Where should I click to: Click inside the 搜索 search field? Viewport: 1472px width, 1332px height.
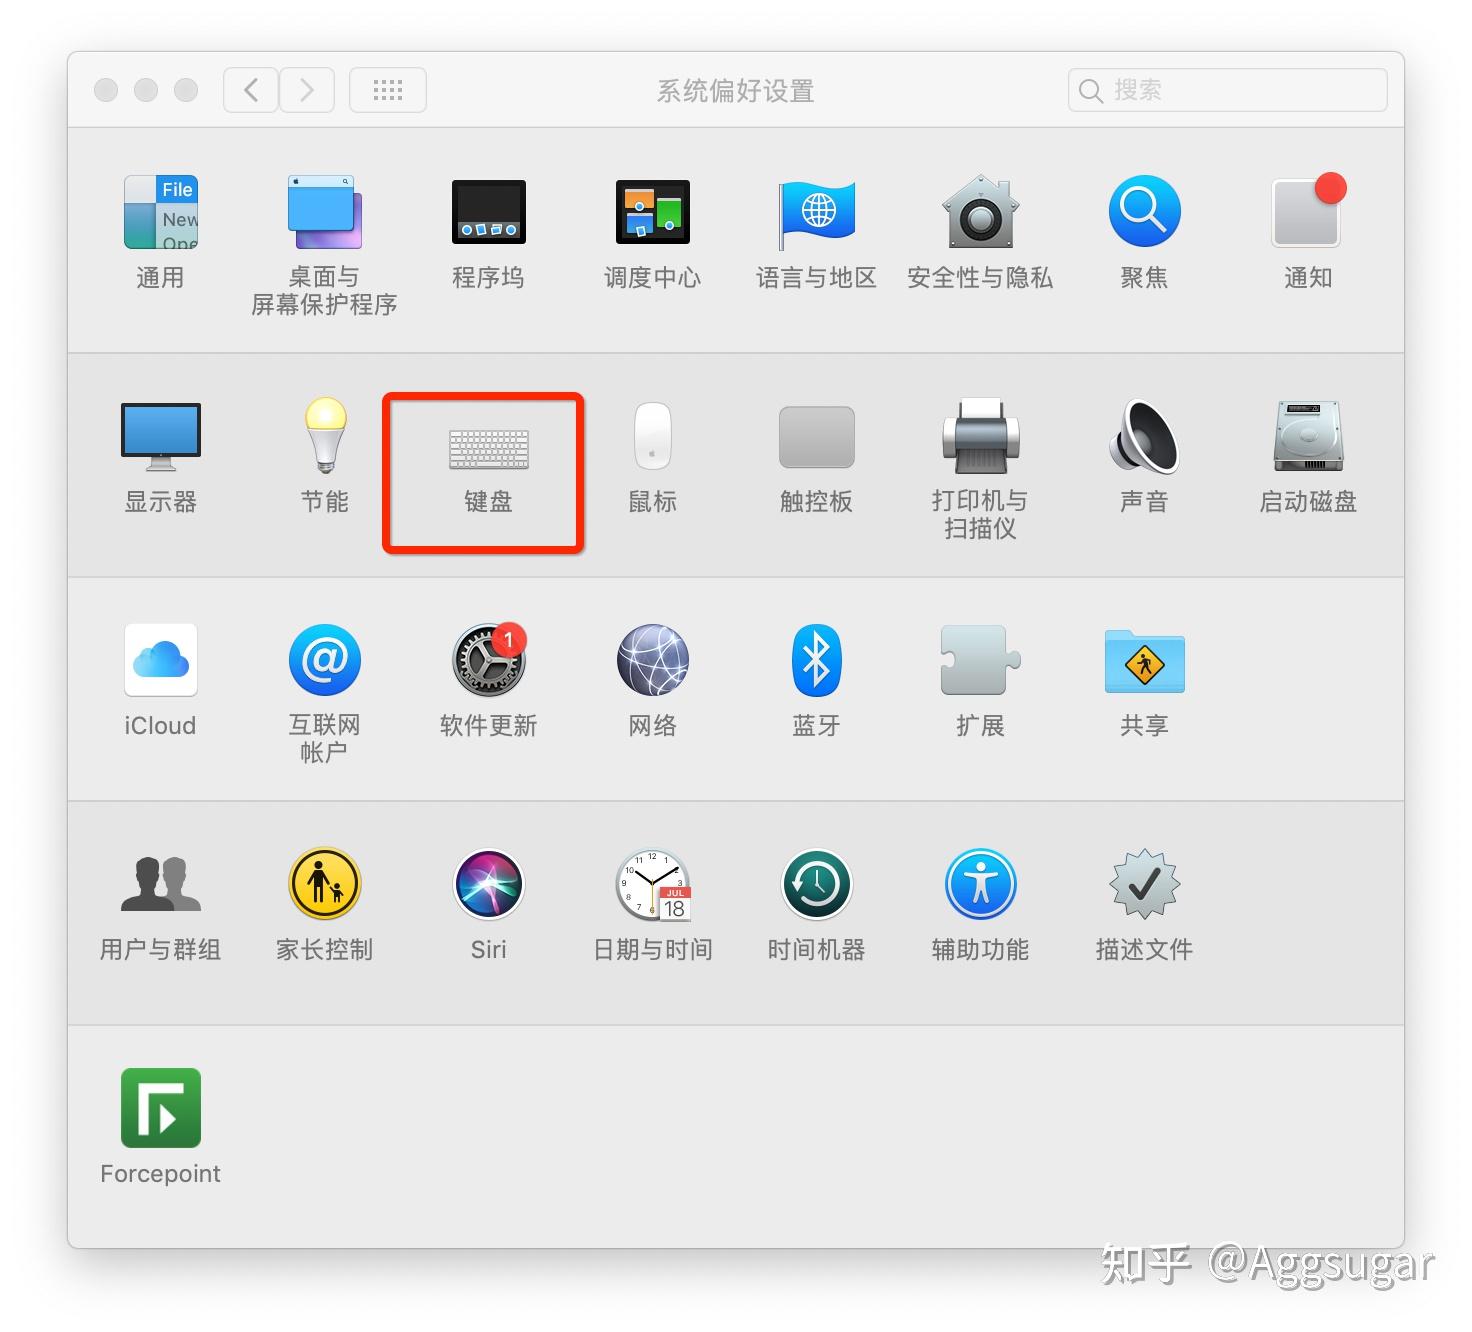[x=1225, y=89]
